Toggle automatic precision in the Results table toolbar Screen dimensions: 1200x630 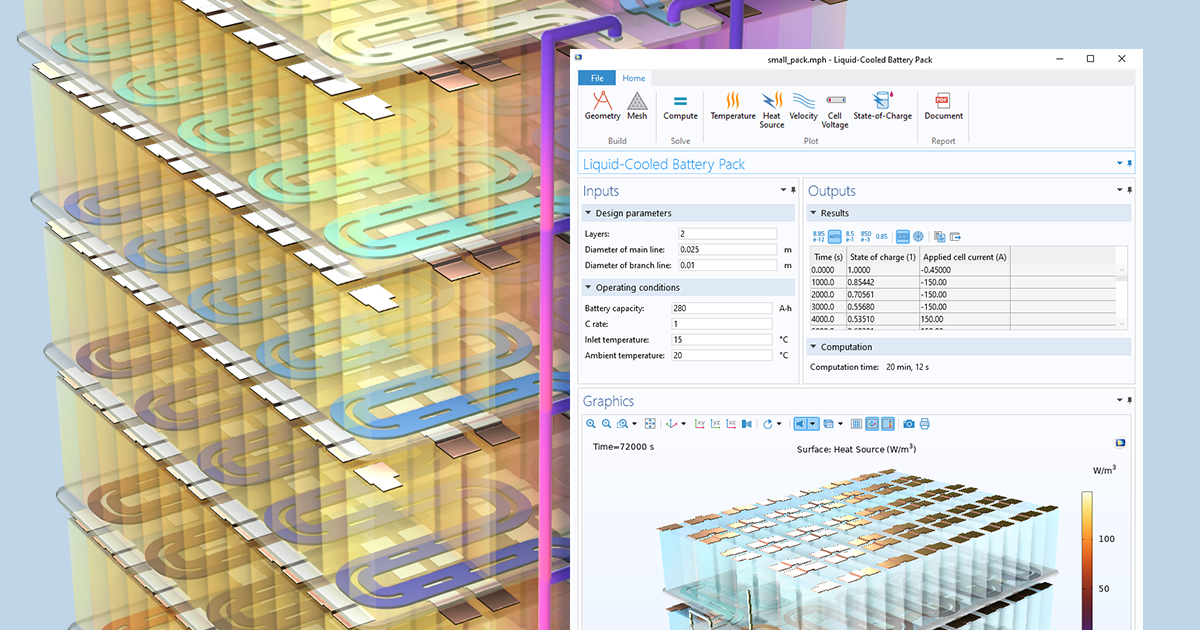click(834, 236)
